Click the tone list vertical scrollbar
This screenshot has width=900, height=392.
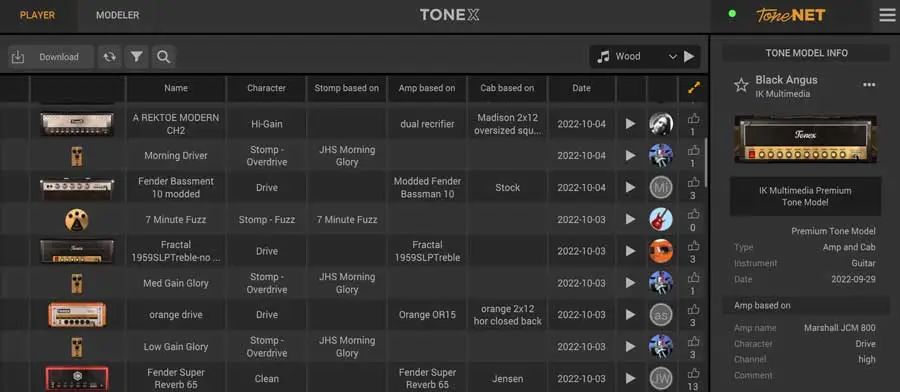(705, 162)
